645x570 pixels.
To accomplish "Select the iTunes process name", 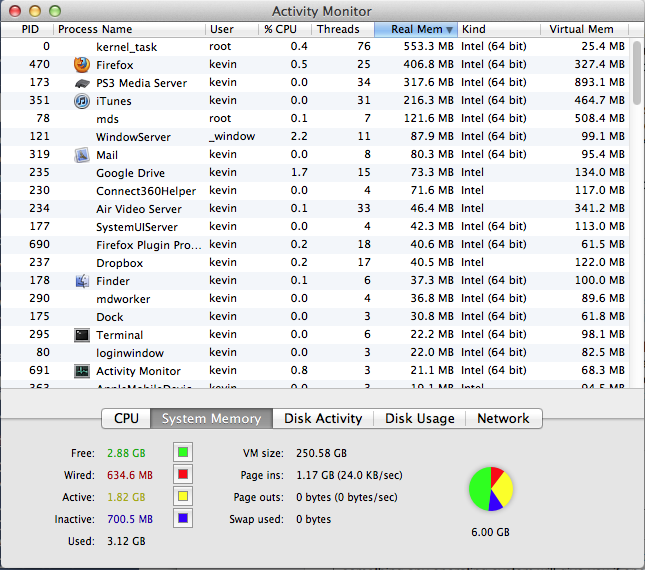I will coord(114,101).
